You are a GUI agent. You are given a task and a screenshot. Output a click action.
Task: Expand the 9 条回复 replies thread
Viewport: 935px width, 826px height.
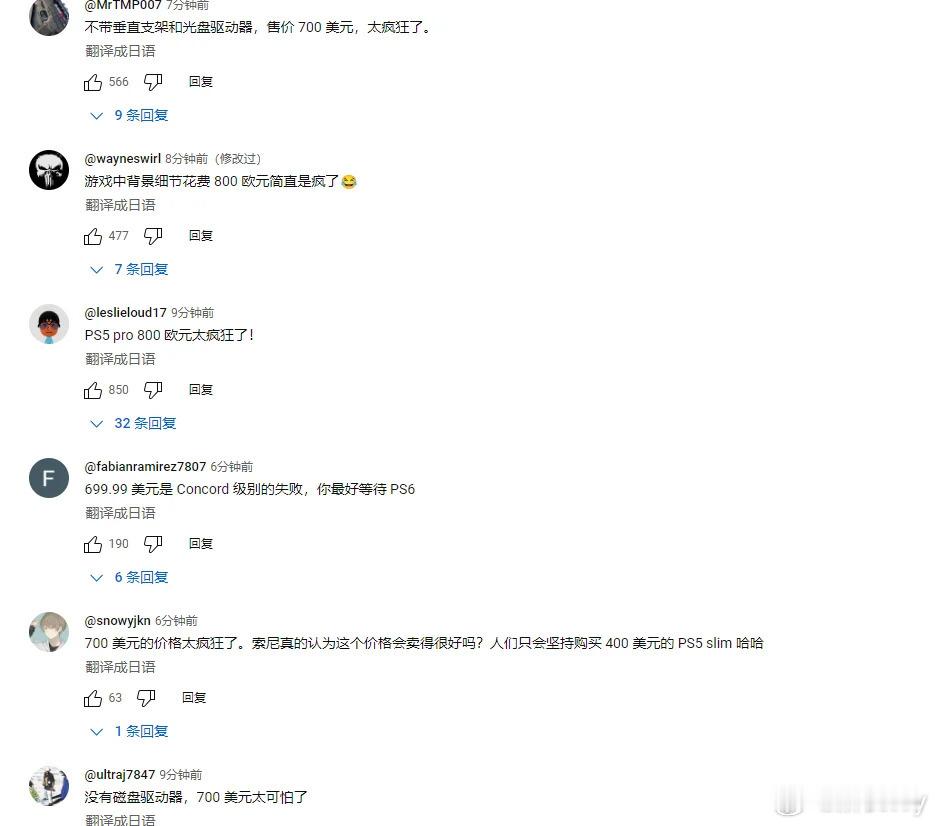pos(129,115)
